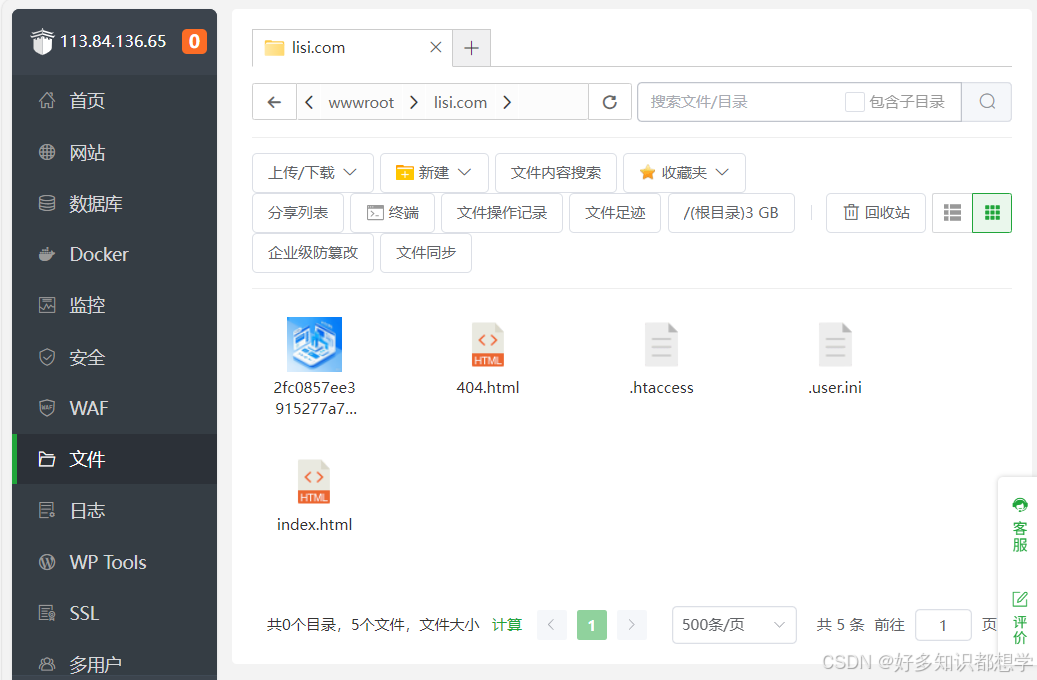Click the 分享列表 button
This screenshot has width=1037, height=680.
[x=298, y=213]
